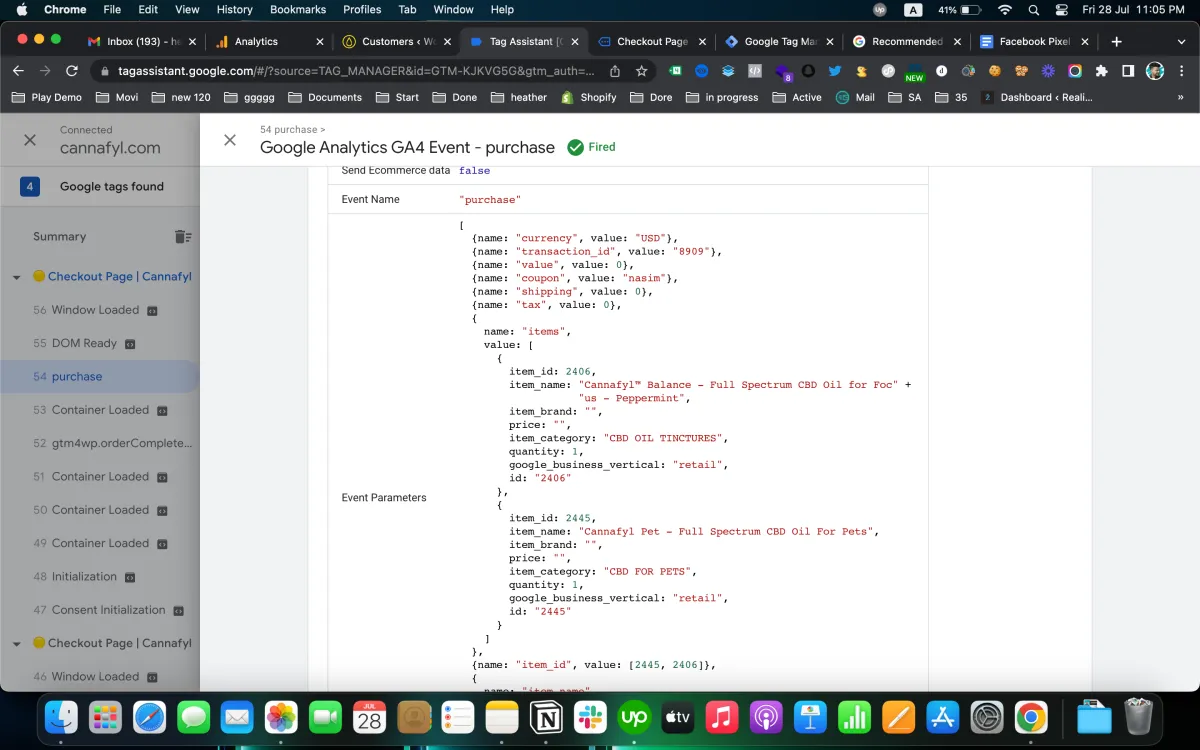Collapse the first Checkout Page | Cannafyl group
Screen dimensions: 1200x750
[17, 277]
